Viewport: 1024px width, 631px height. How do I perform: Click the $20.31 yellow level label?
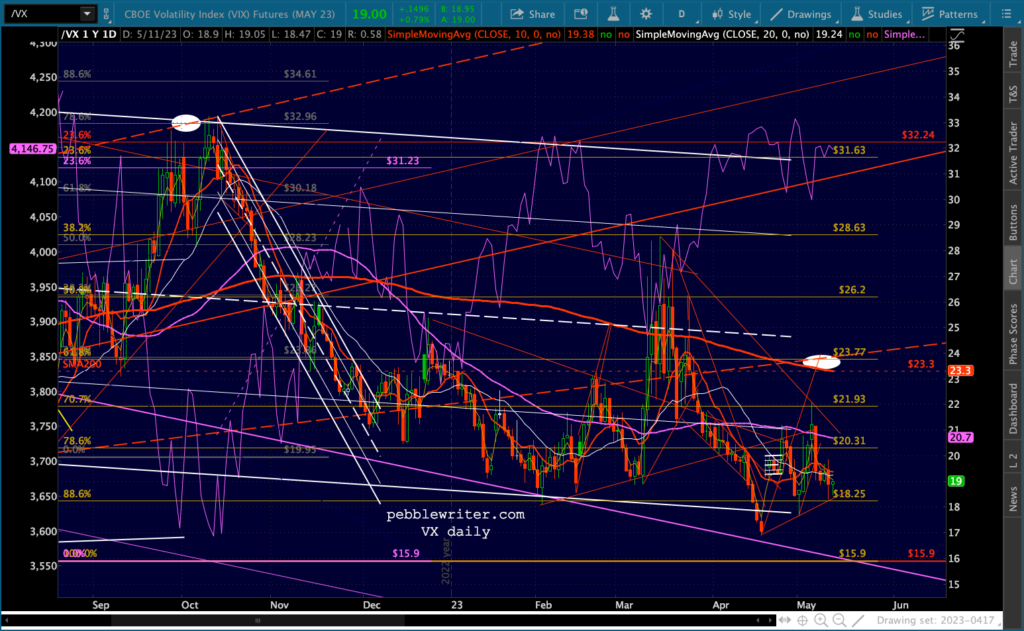pos(849,441)
